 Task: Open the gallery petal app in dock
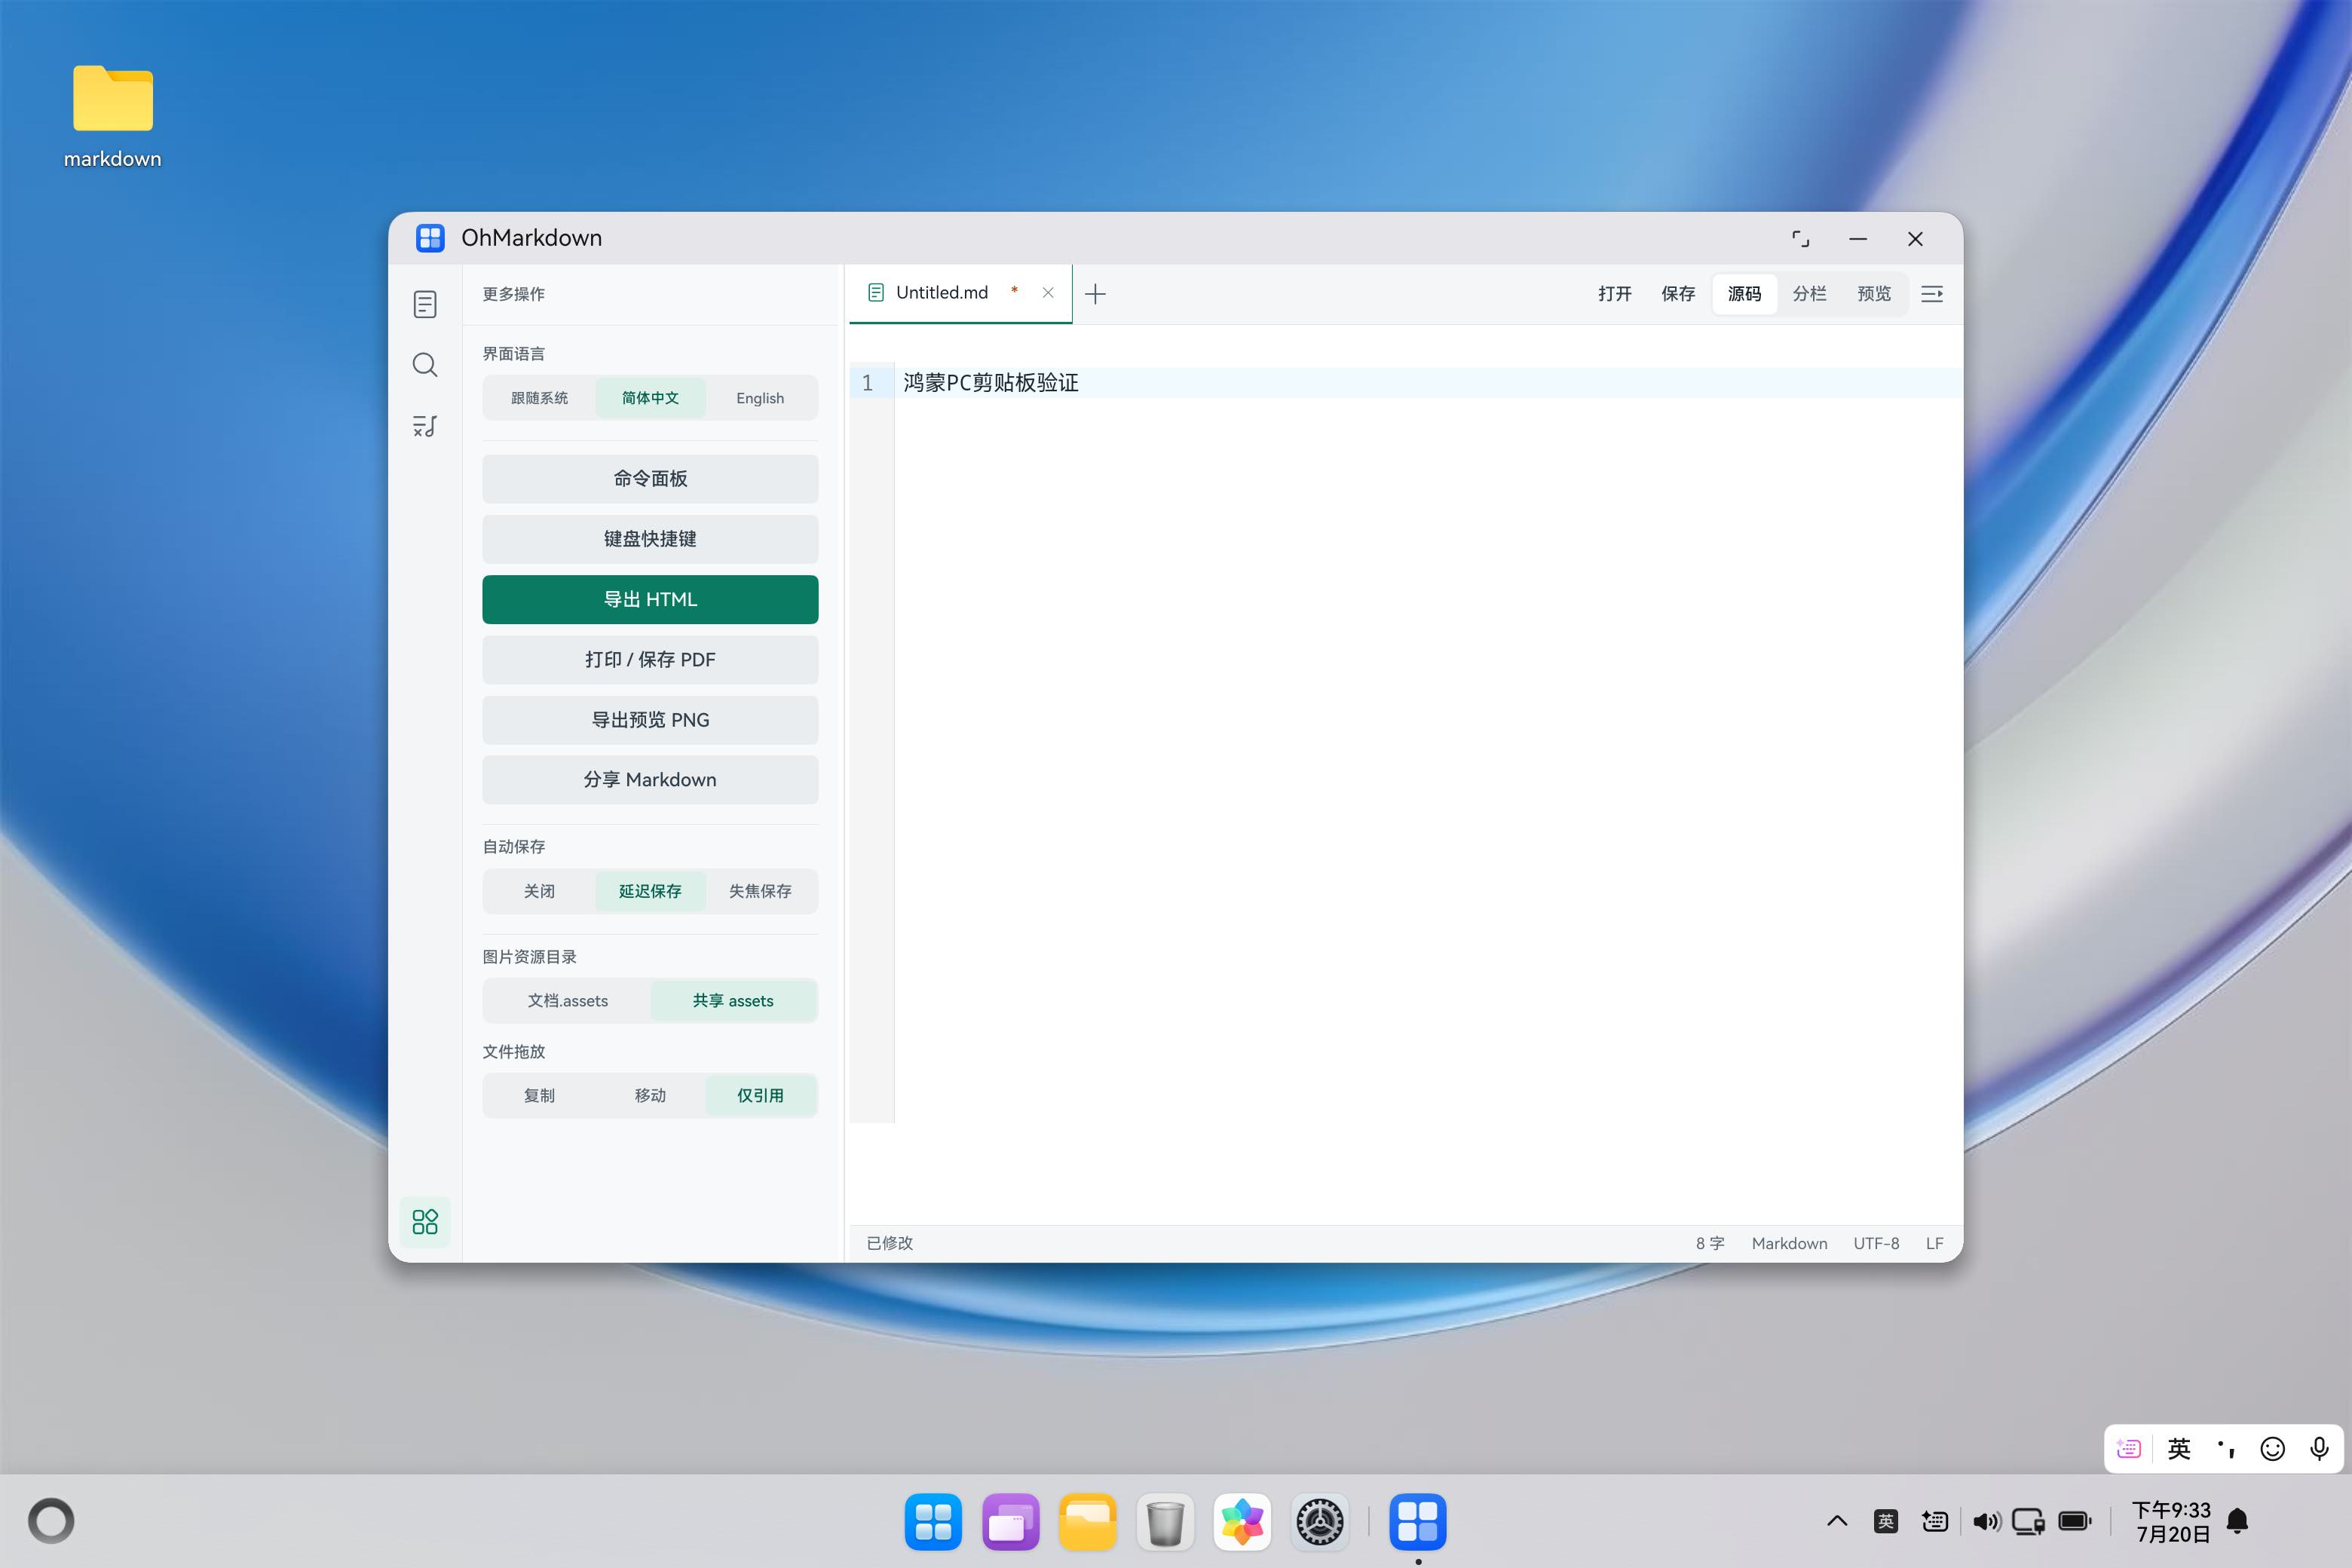pos(1242,1522)
